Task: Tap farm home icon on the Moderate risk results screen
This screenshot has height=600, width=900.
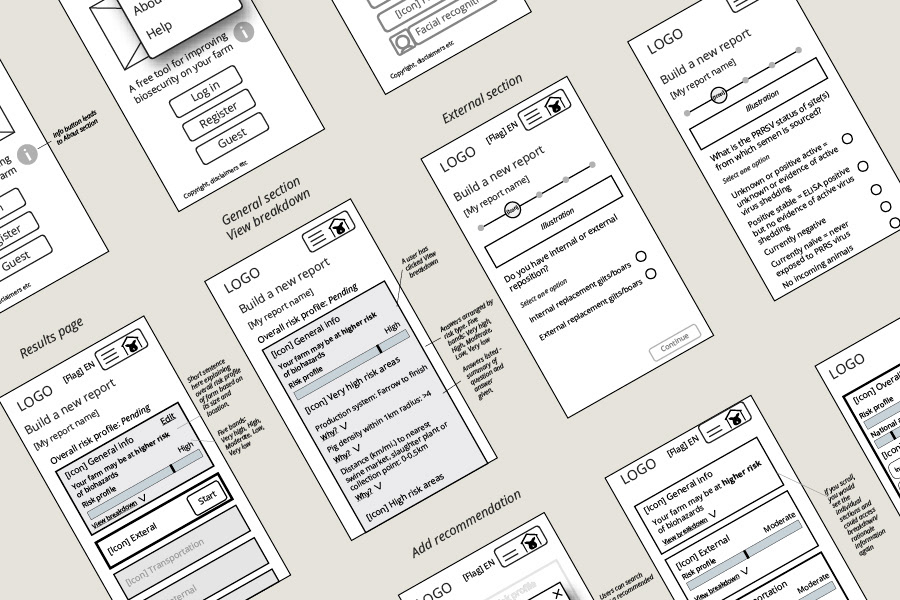Action: pos(736,418)
